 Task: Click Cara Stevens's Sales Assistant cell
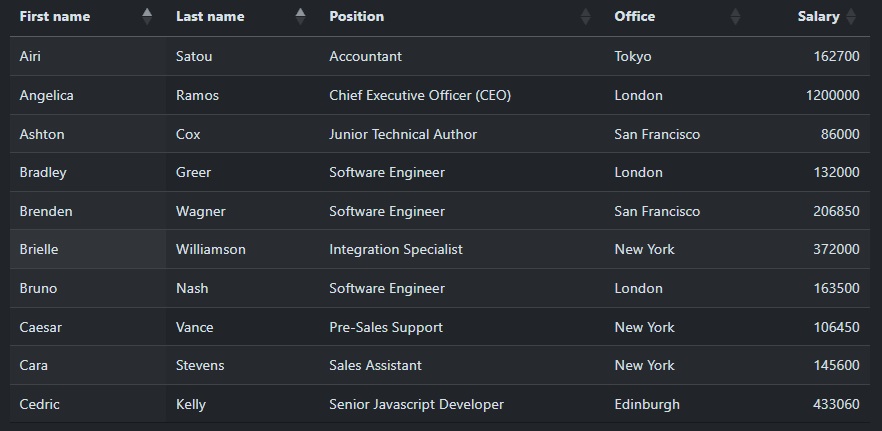pos(375,366)
